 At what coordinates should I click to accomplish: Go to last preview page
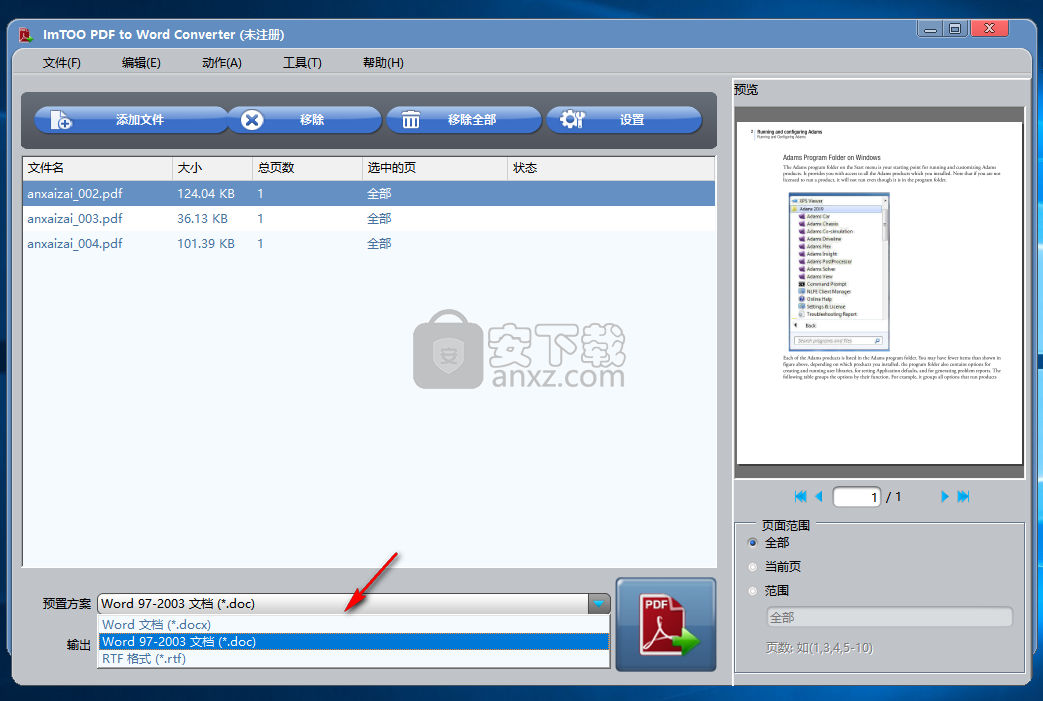click(x=963, y=496)
